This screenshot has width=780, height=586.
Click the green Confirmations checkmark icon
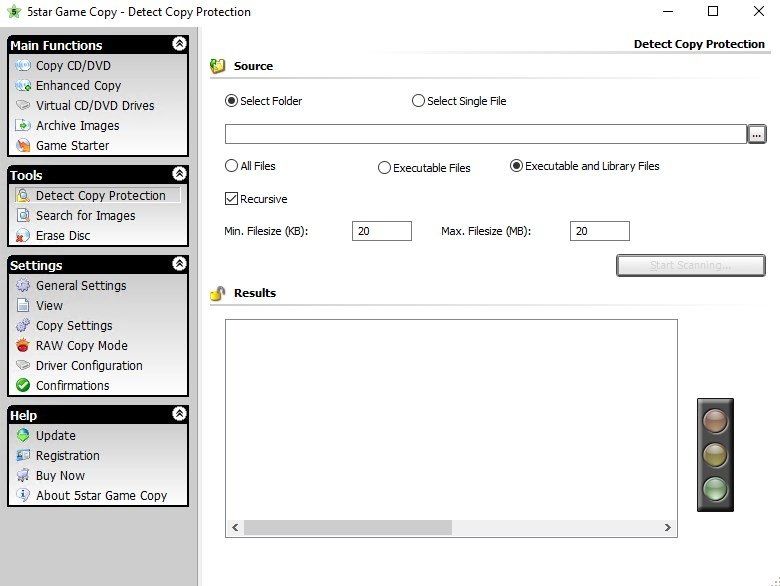(23, 386)
